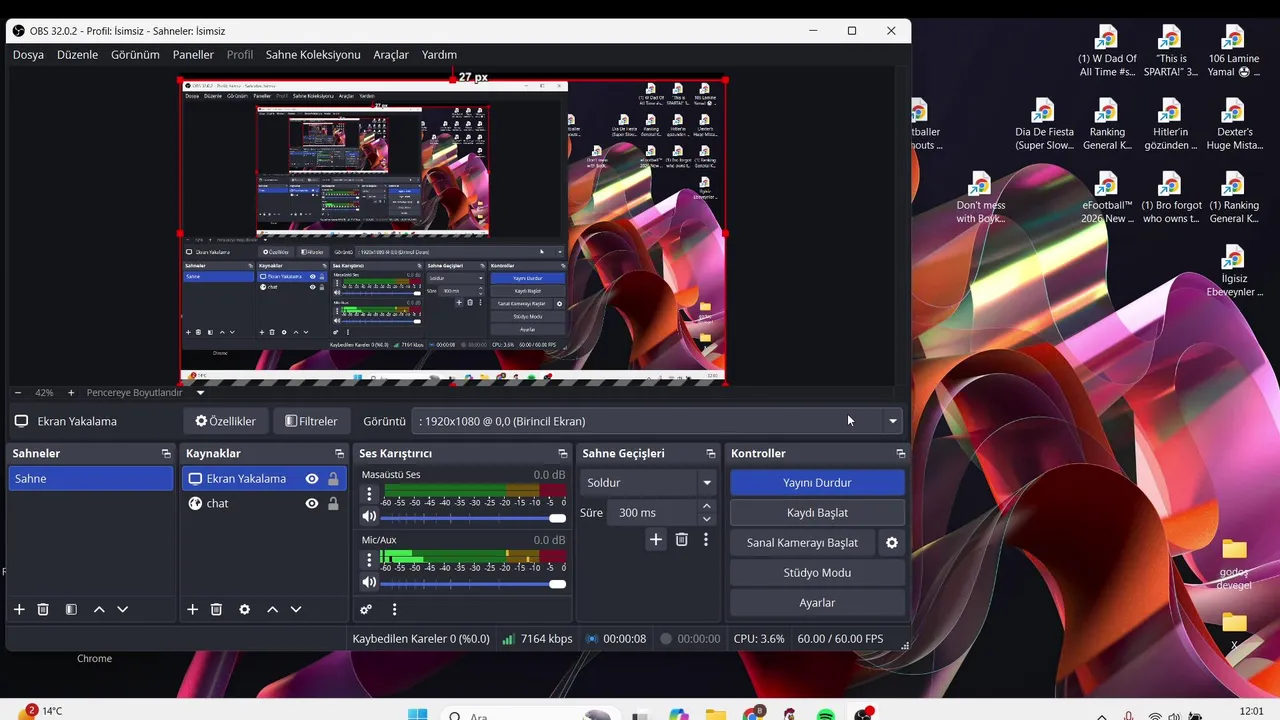Move source down with Kaynaklar down arrow
The width and height of the screenshot is (1280, 720).
(296, 609)
